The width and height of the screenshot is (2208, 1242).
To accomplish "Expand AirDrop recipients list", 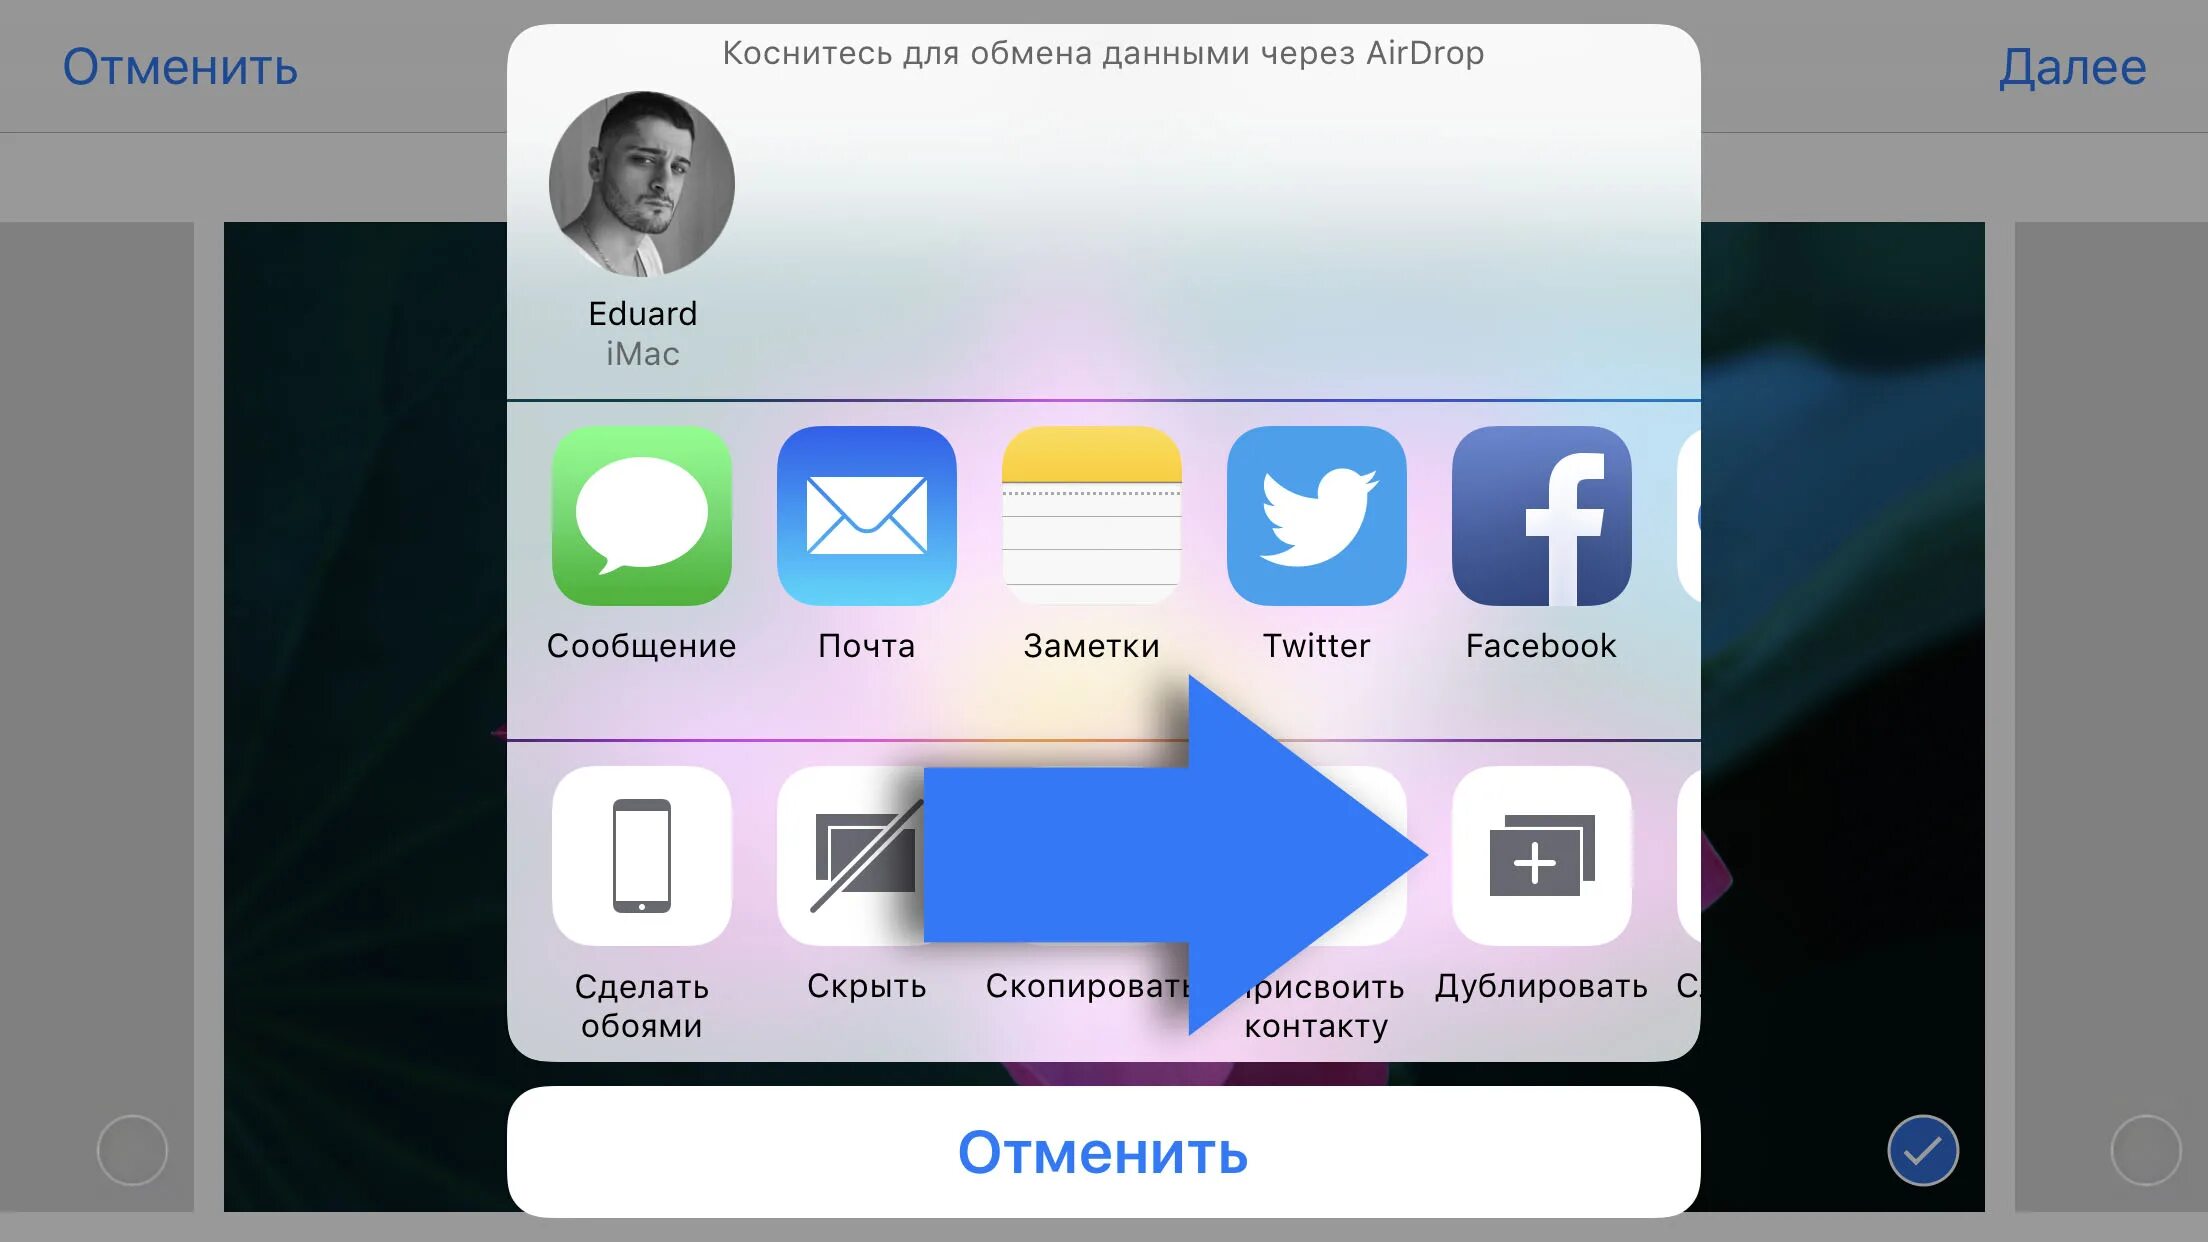I will coord(1104,237).
